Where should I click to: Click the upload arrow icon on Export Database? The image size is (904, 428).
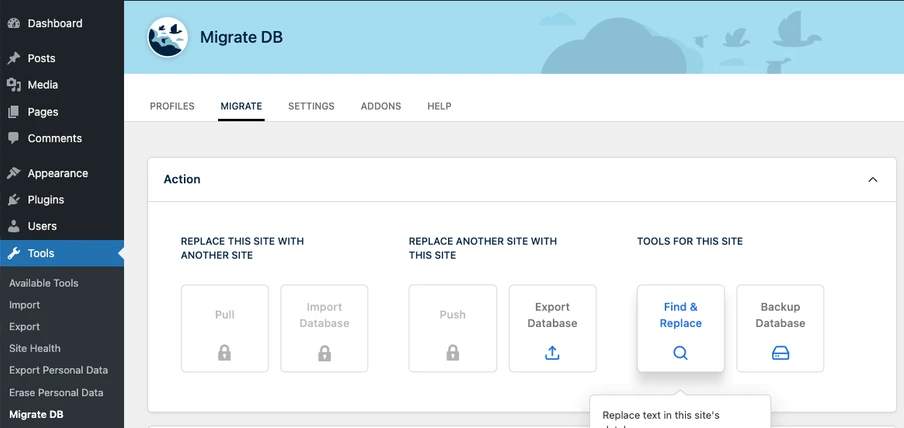tap(552, 353)
